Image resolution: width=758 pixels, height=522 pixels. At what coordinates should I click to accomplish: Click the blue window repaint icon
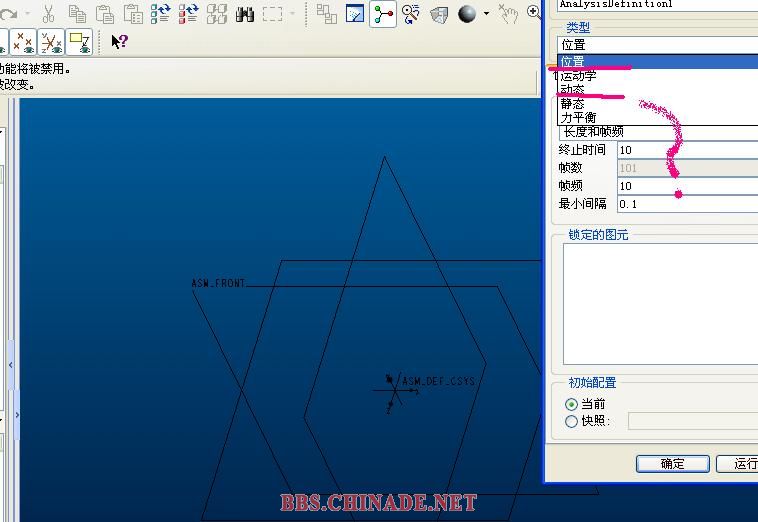click(355, 14)
